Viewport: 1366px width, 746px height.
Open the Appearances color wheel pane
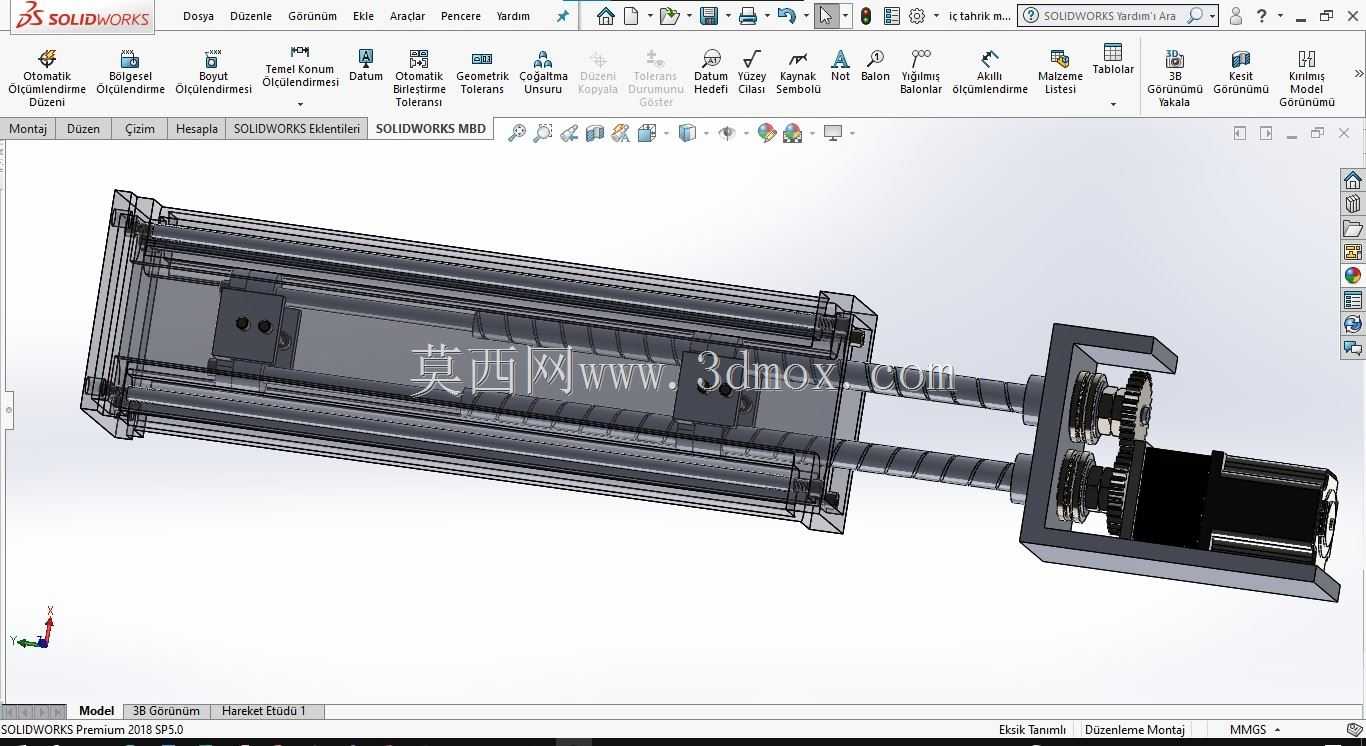(1353, 276)
